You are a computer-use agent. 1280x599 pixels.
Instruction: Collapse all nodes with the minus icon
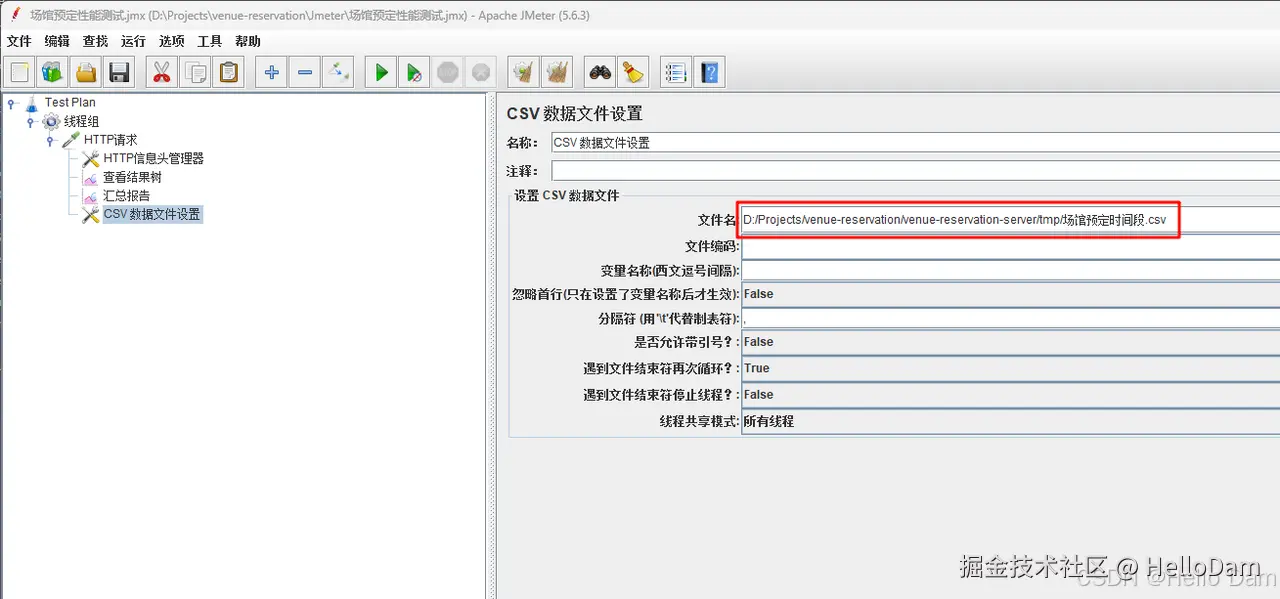[305, 72]
